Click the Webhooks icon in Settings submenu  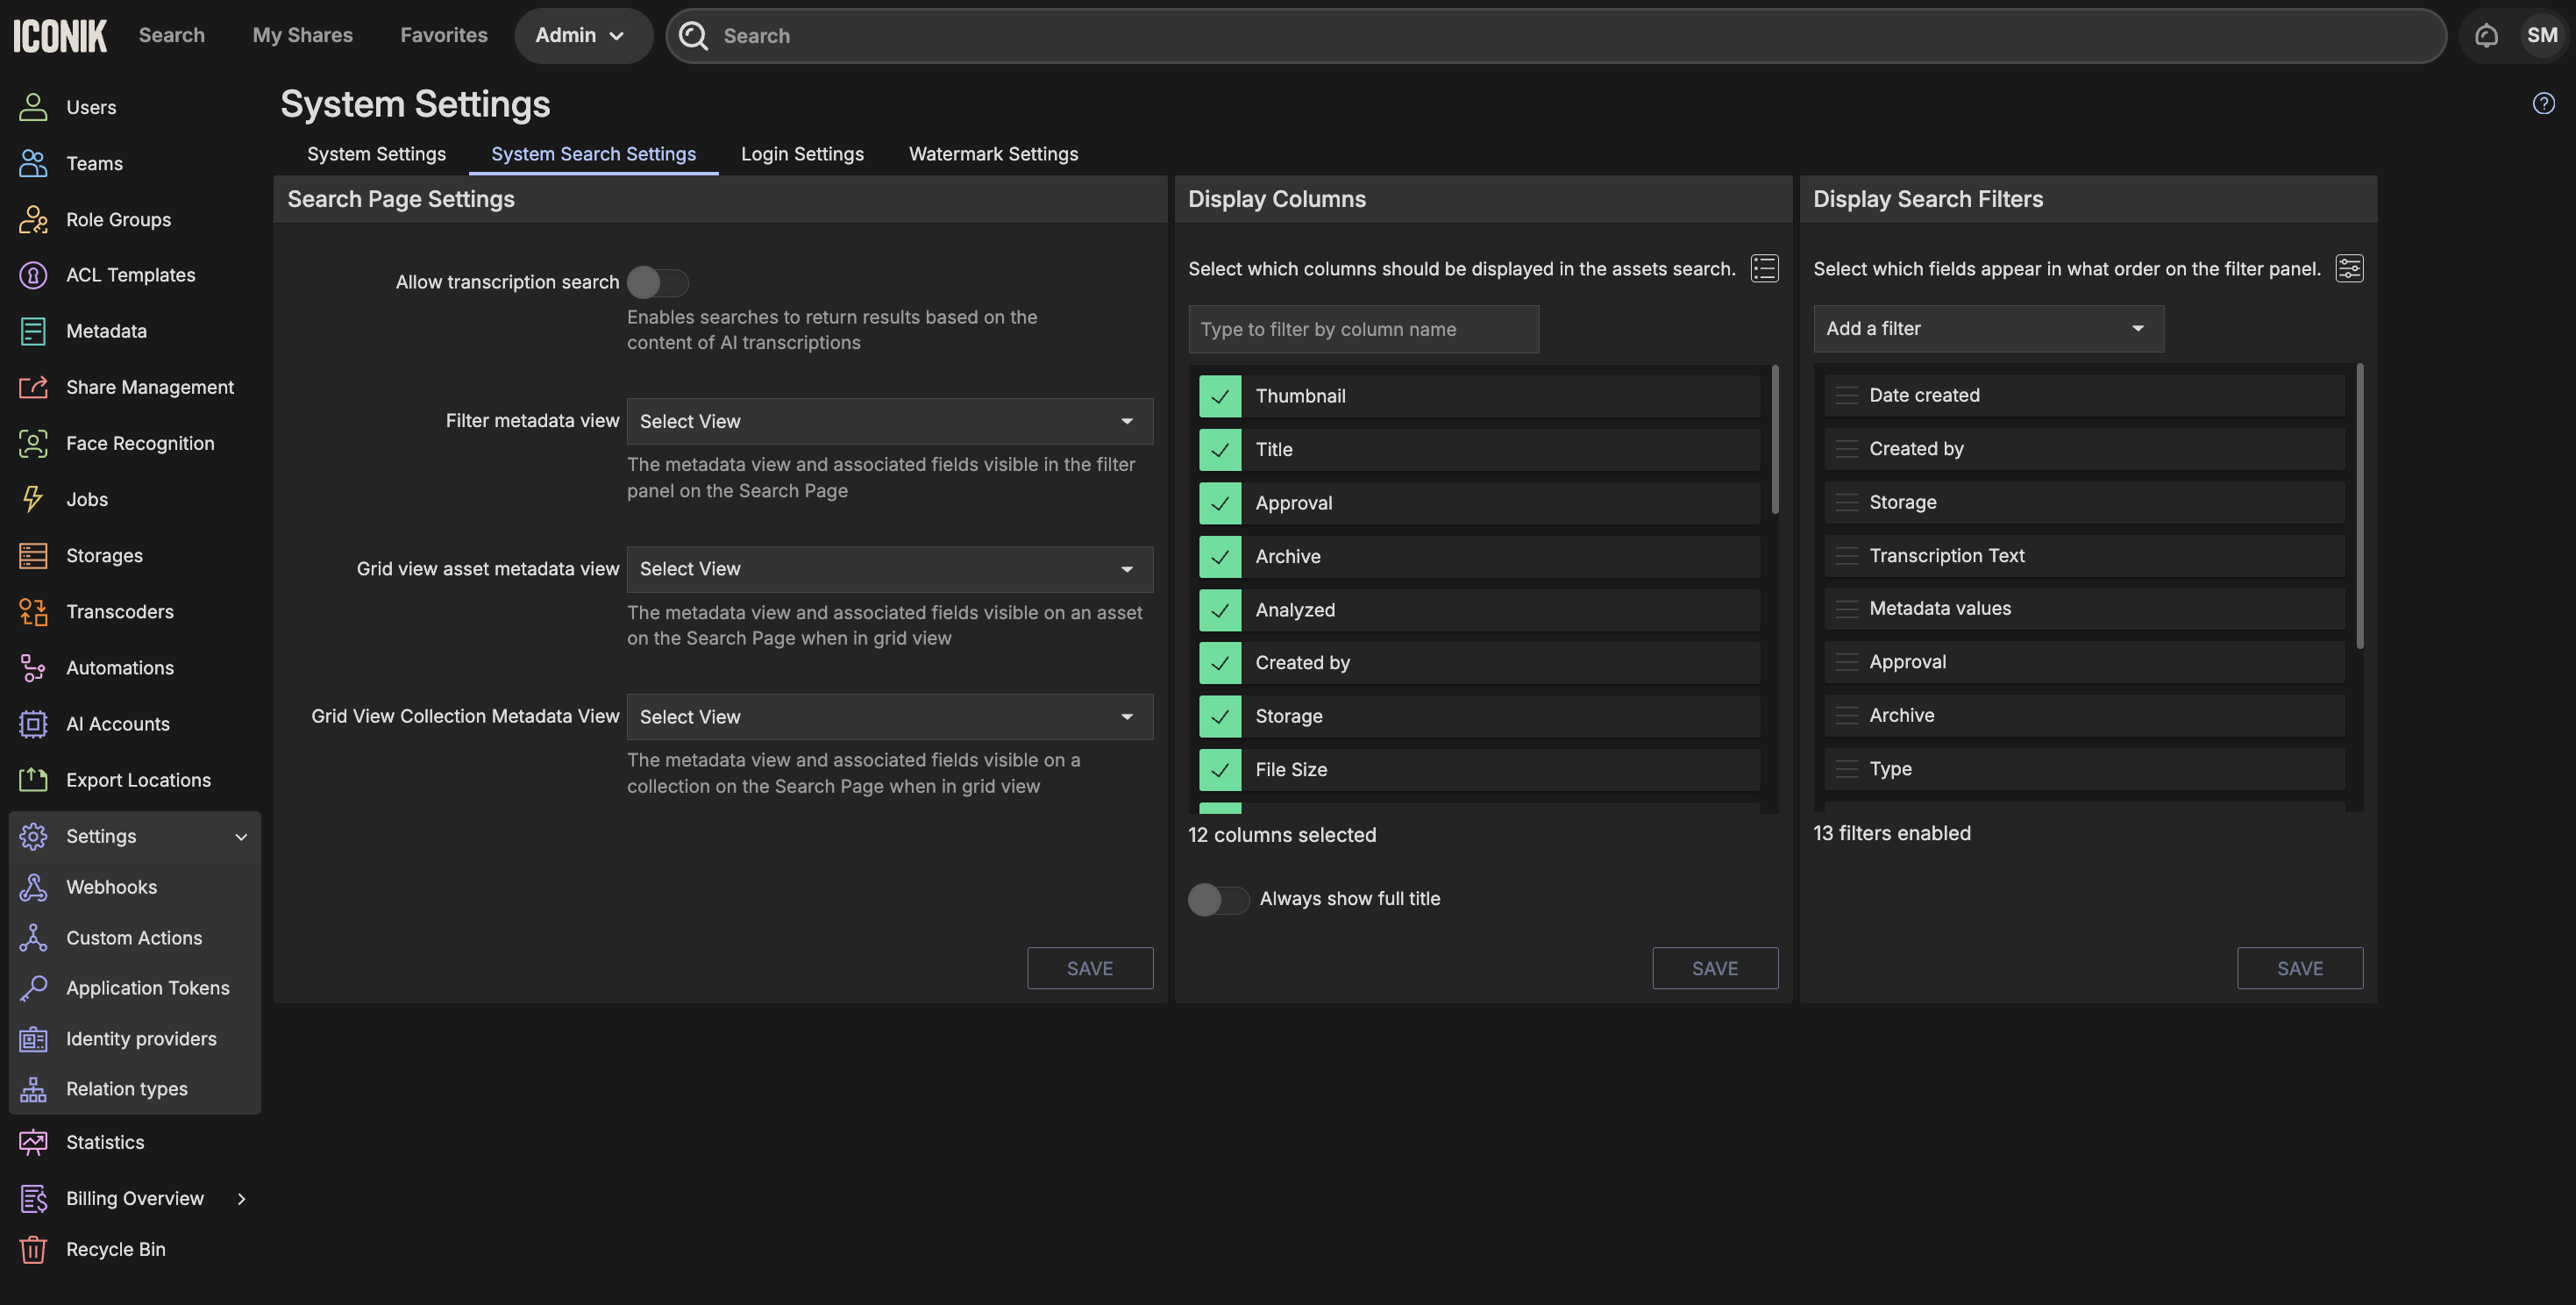(33, 887)
